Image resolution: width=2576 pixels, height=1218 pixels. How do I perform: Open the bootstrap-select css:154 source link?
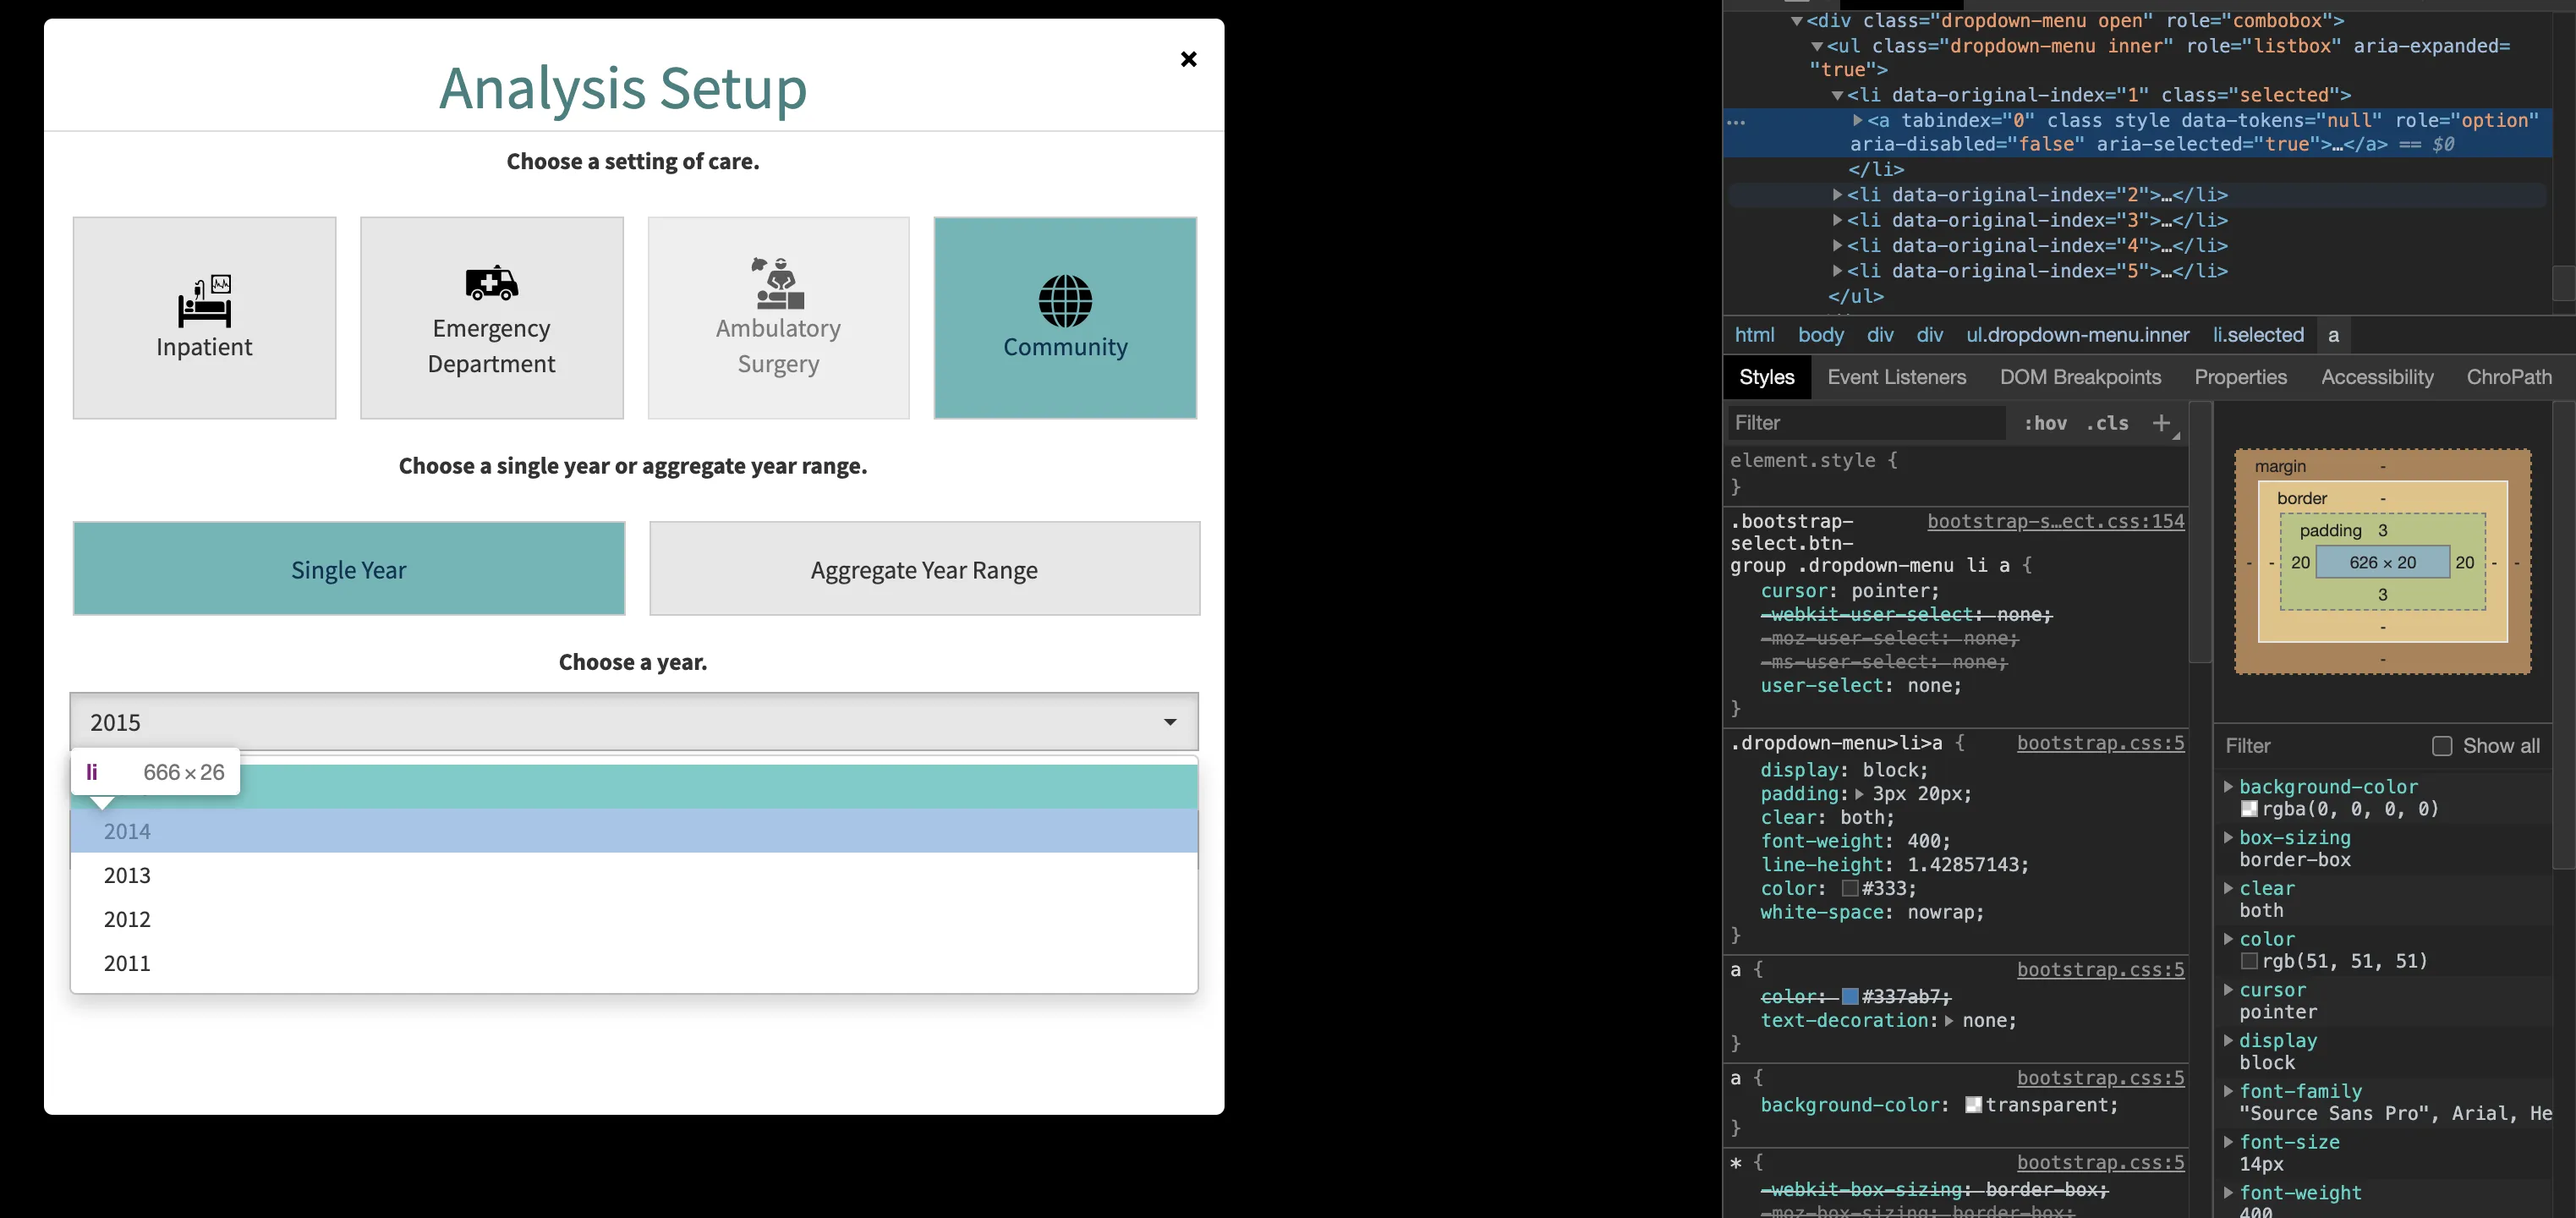pos(2055,521)
